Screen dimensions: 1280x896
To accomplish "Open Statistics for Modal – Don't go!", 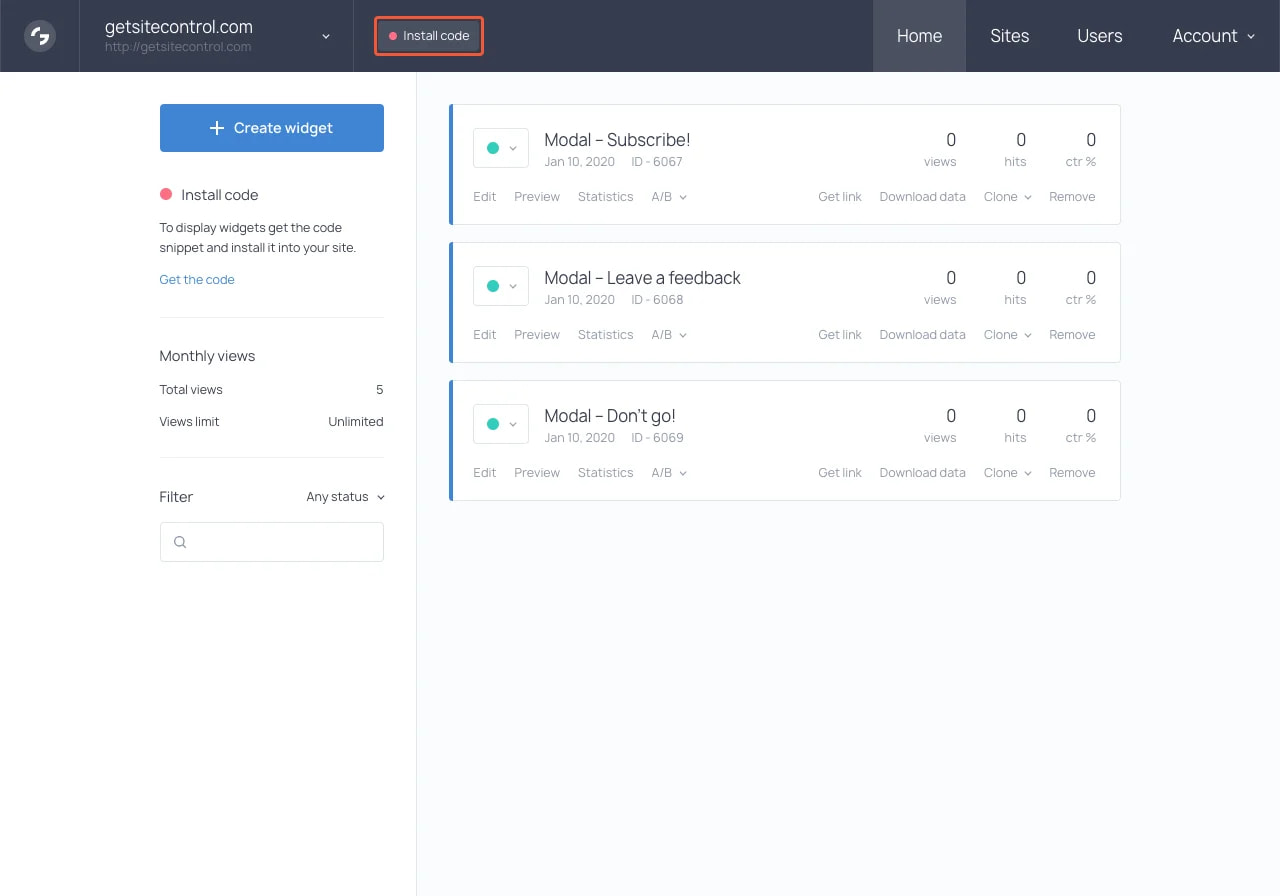I will click(606, 473).
